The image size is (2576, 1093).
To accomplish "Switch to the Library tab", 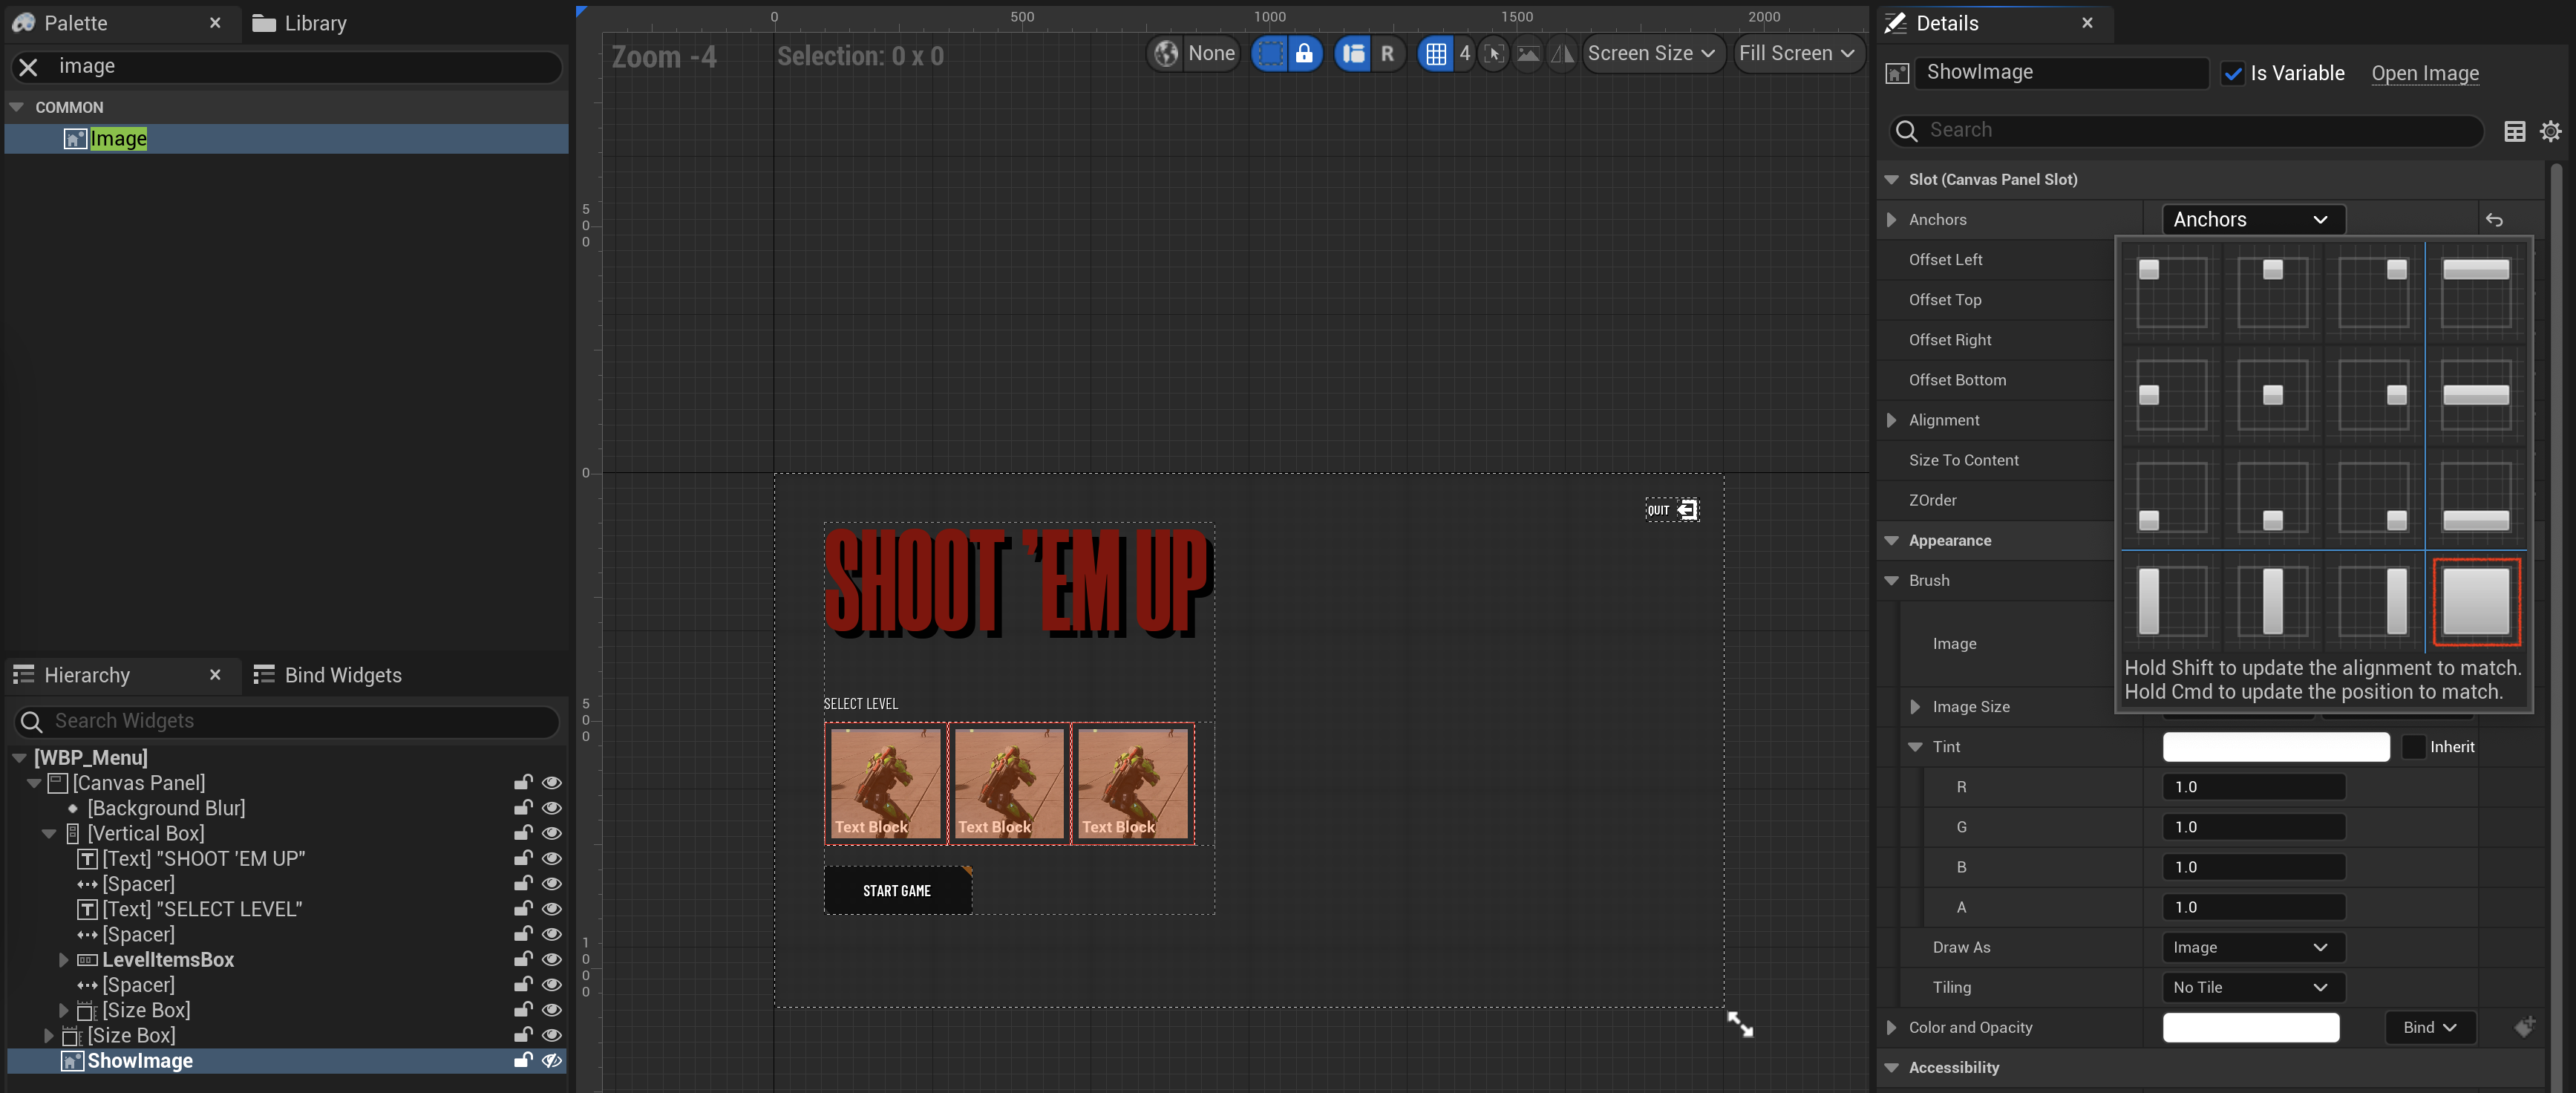I will pyautogui.click(x=300, y=23).
